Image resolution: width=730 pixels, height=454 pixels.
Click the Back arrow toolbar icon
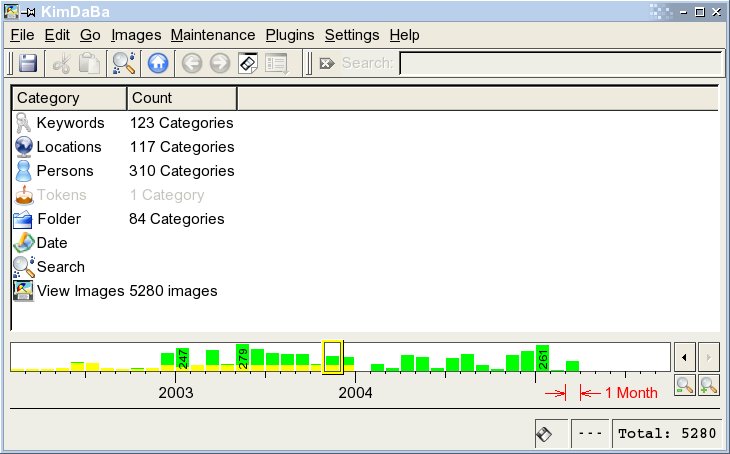pyautogui.click(x=192, y=63)
